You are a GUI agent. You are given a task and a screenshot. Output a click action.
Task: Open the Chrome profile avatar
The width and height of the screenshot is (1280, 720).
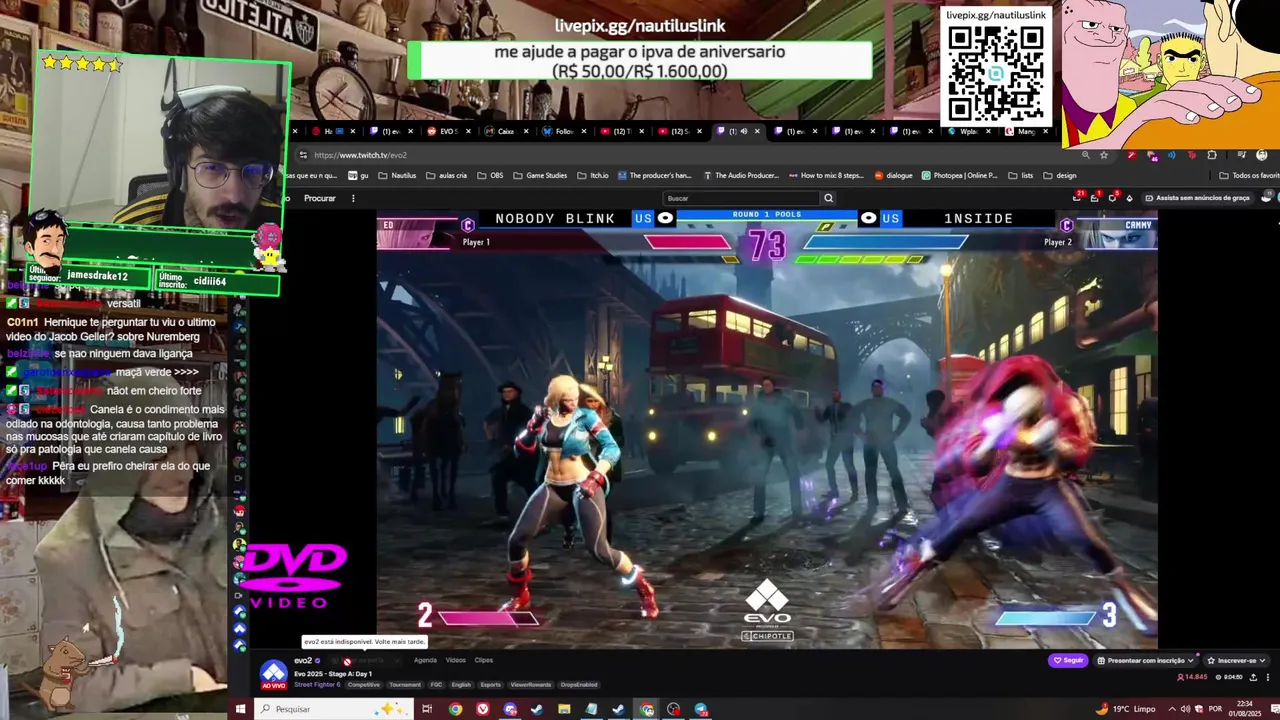[x=1262, y=155]
